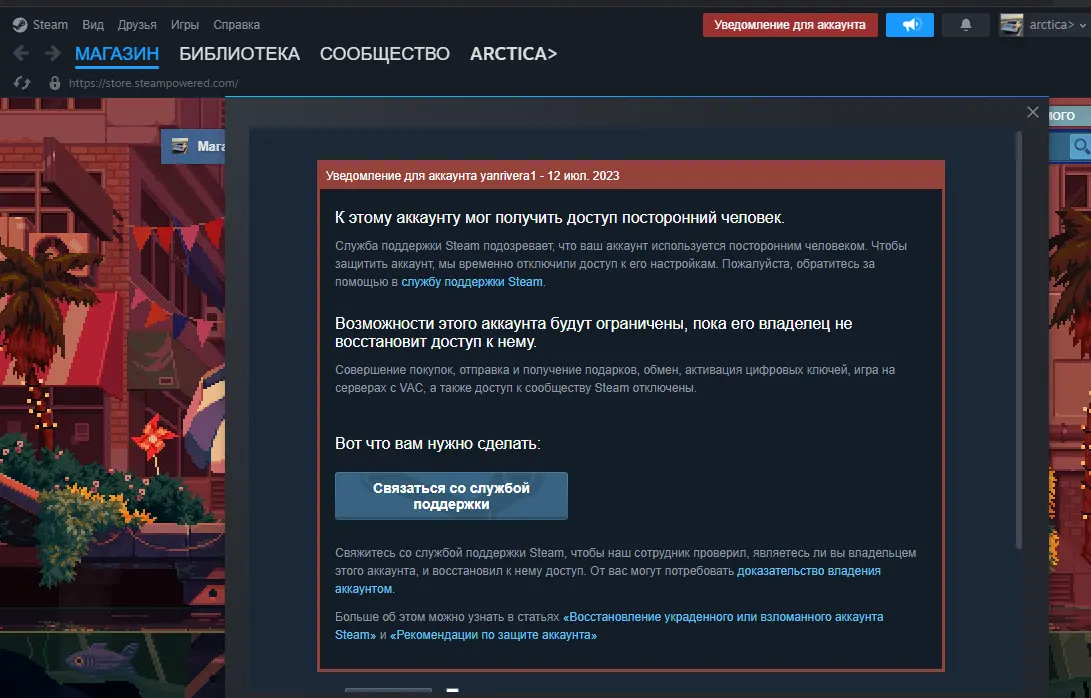Expand the arctica> account dropdown
This screenshot has height=698, width=1091.
tap(1056, 24)
